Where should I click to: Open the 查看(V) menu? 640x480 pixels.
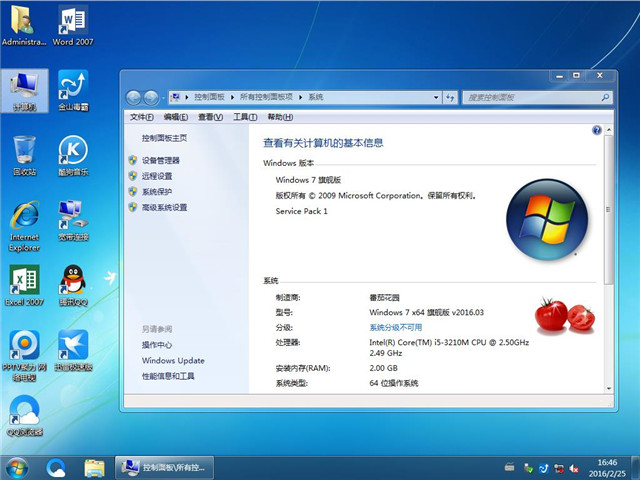coord(211,117)
